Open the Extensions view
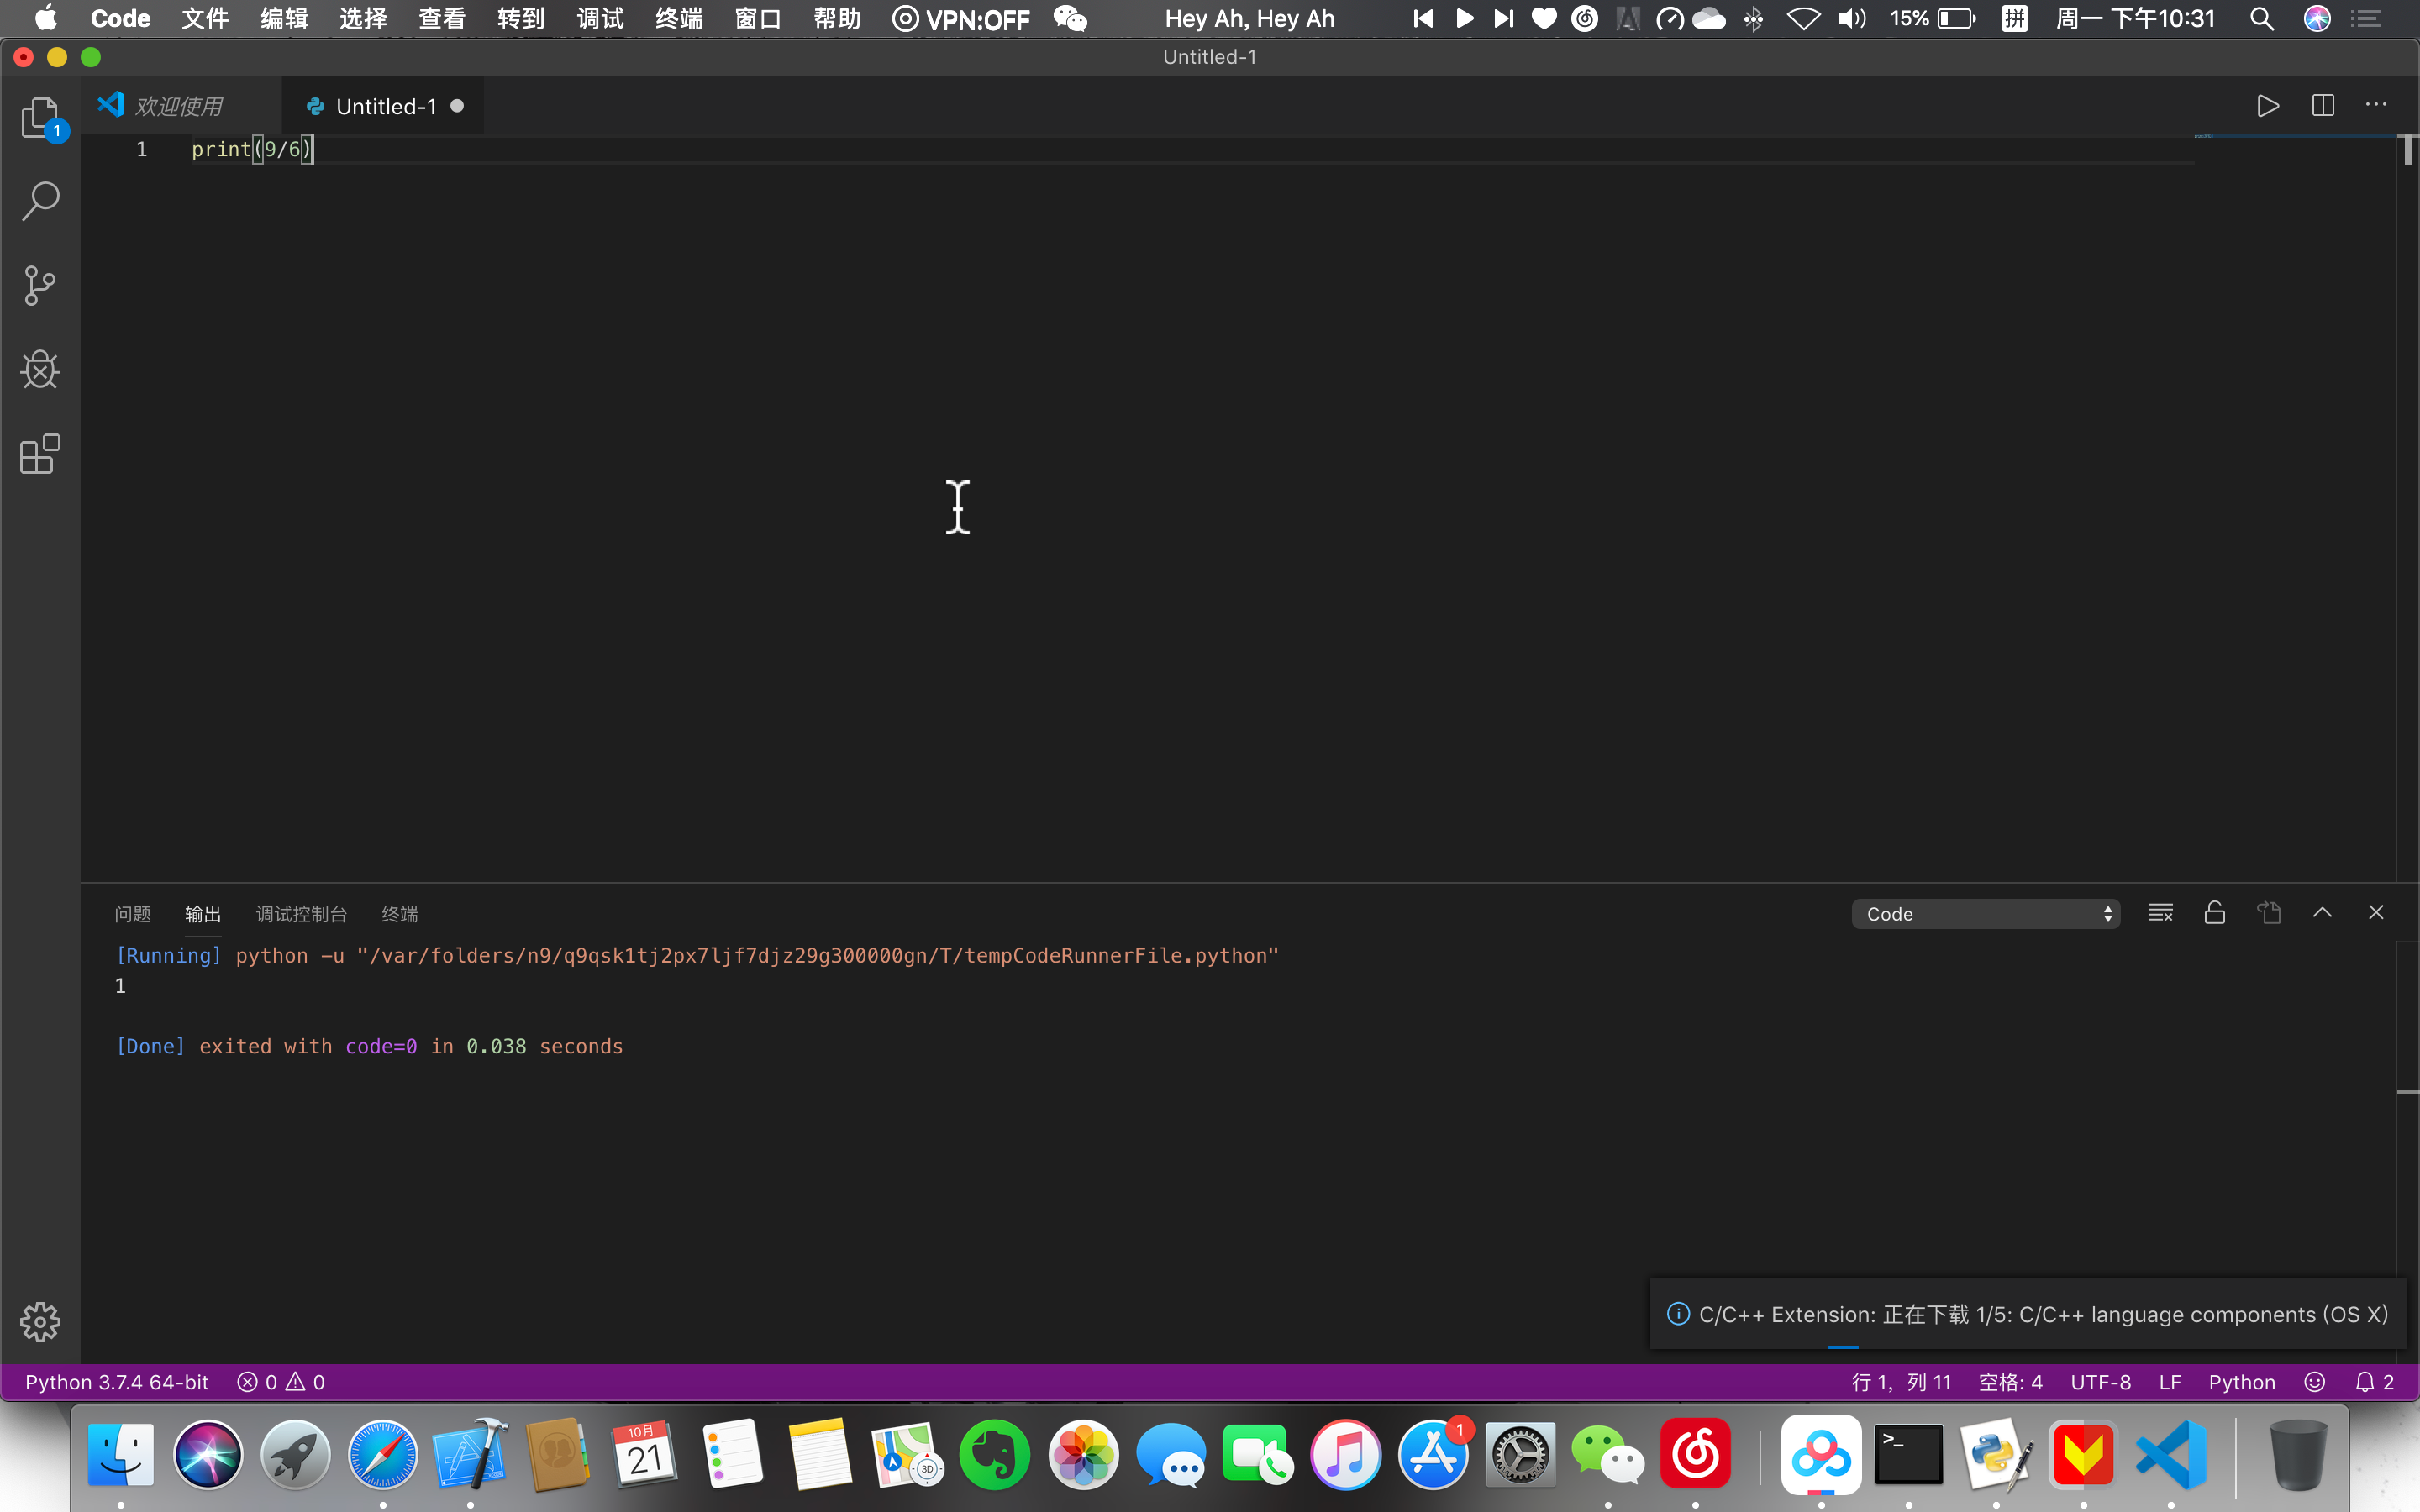This screenshot has width=2420, height=1512. pos(40,454)
